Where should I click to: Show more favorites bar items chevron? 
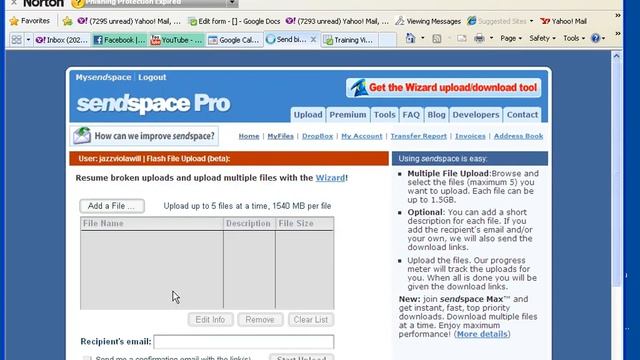618,16
